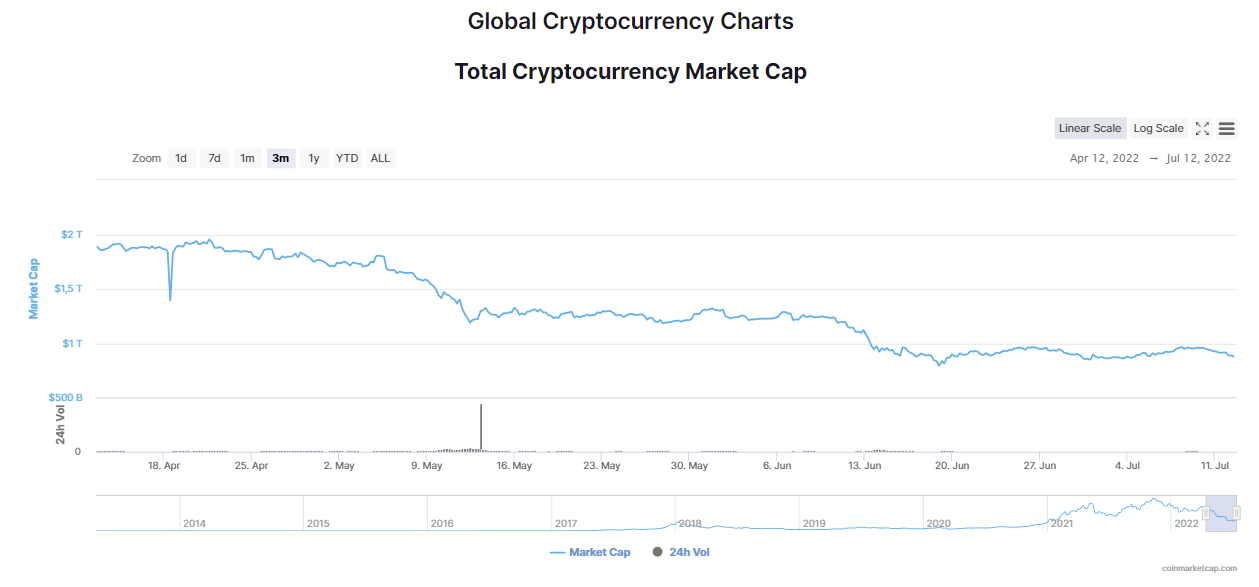Choose the YTD zoom range

[347, 158]
